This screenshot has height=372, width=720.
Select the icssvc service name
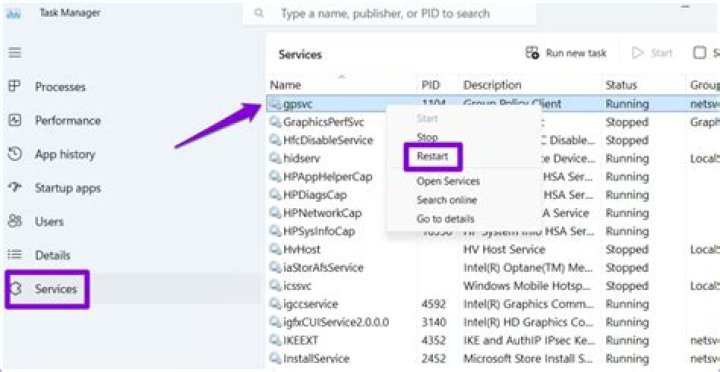point(297,286)
